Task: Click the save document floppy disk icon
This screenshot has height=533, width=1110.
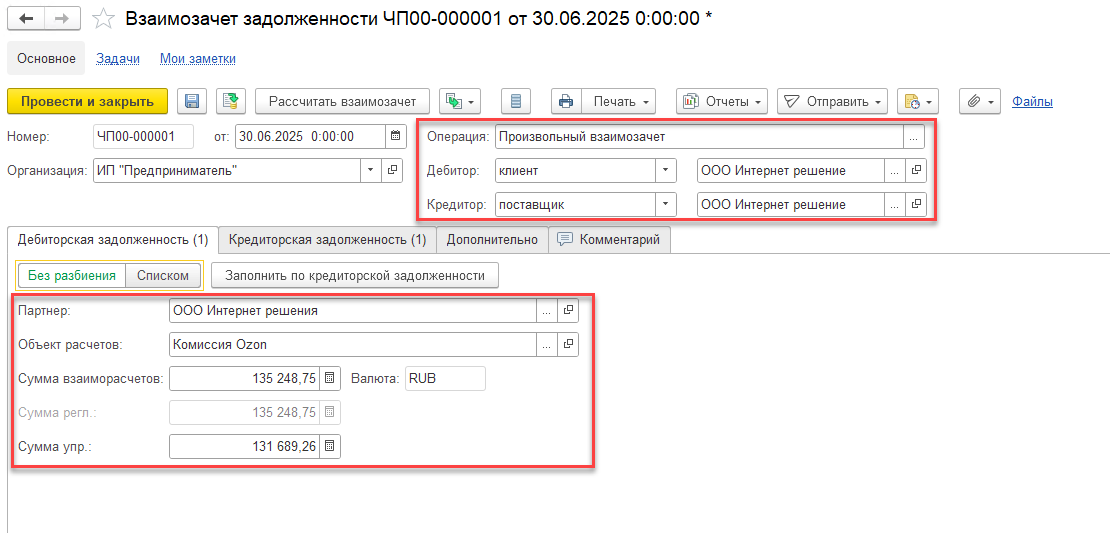Action: (193, 101)
